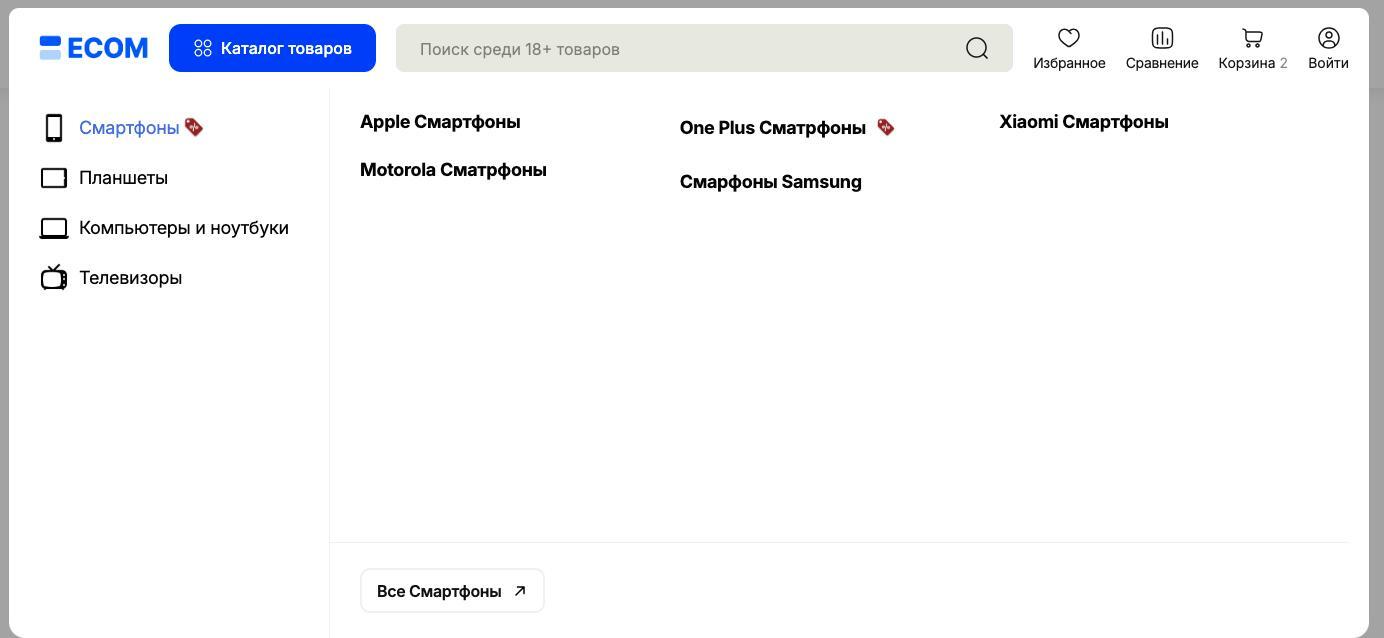Open the Корзина cart icon

[x=1252, y=38]
